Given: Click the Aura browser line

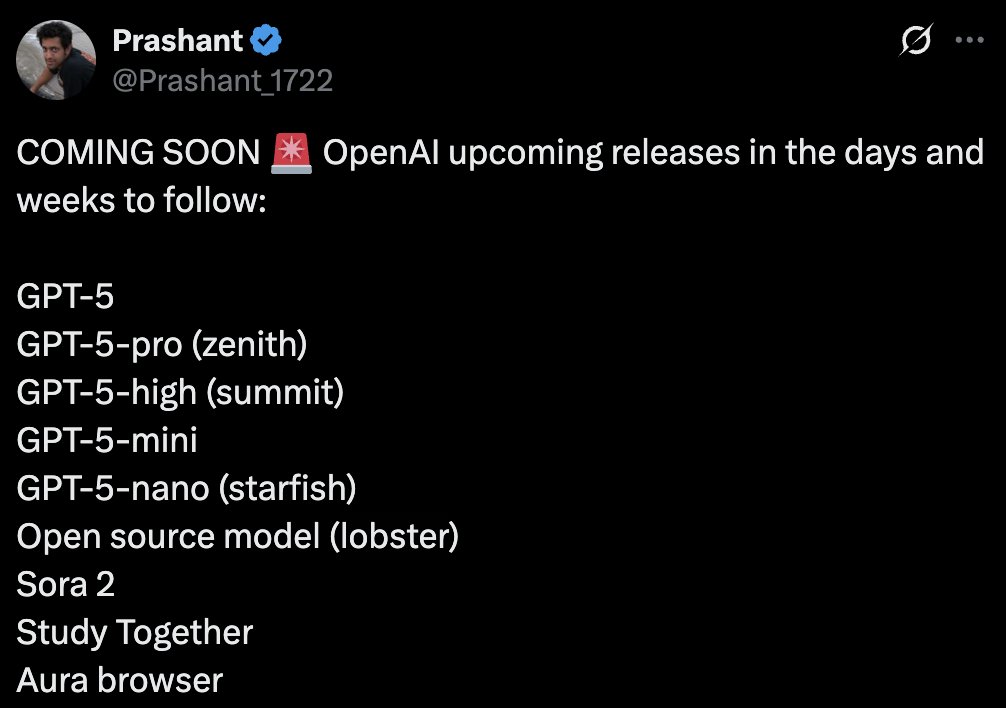Looking at the screenshot, I should [x=120, y=680].
